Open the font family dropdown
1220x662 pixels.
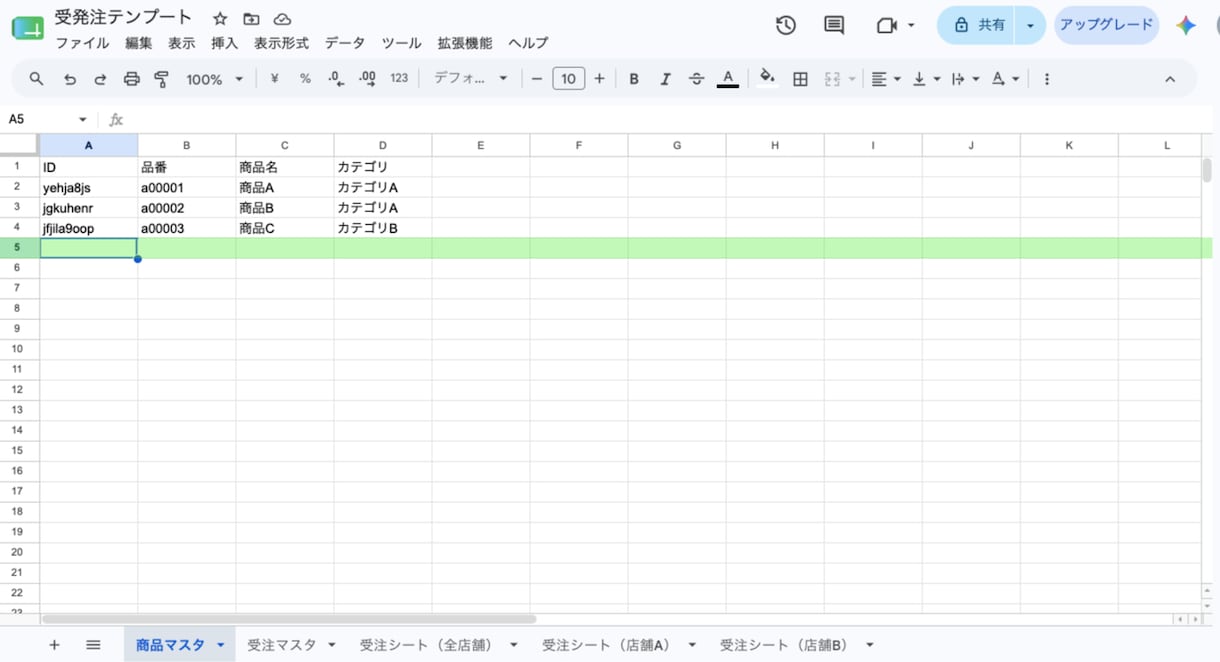coord(471,79)
